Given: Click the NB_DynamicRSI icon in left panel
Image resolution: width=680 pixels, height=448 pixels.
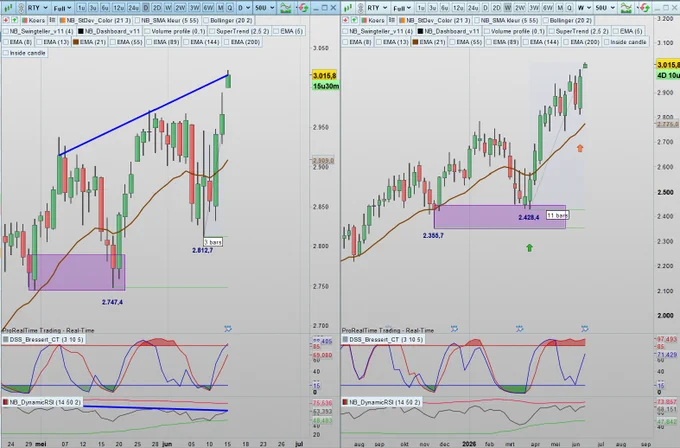Looking at the screenshot, I should pyautogui.click(x=6, y=402).
